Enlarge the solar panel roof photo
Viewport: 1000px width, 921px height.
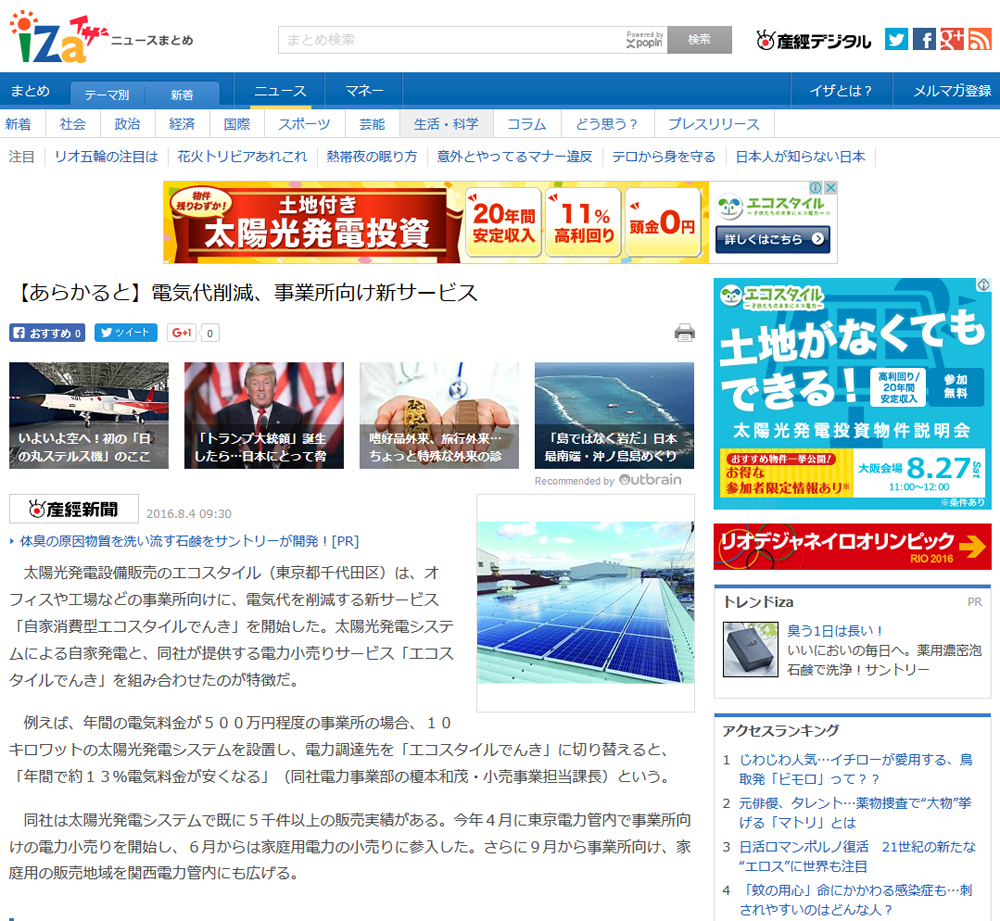tap(585, 602)
